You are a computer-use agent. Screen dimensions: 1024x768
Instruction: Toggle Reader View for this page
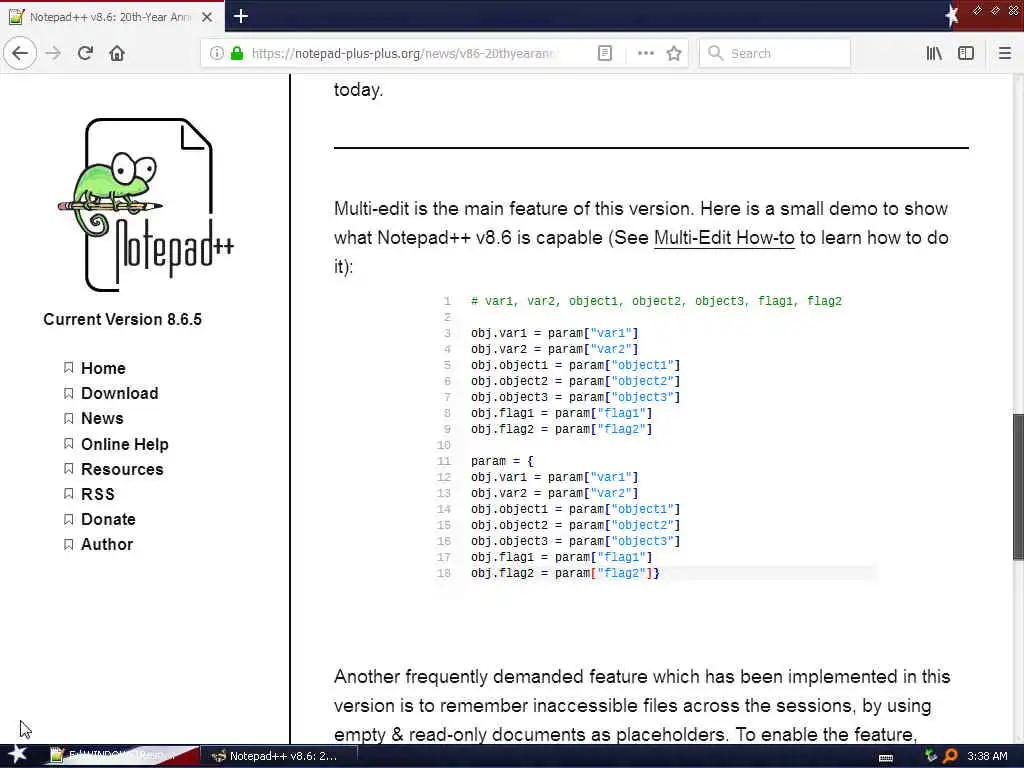click(x=605, y=53)
